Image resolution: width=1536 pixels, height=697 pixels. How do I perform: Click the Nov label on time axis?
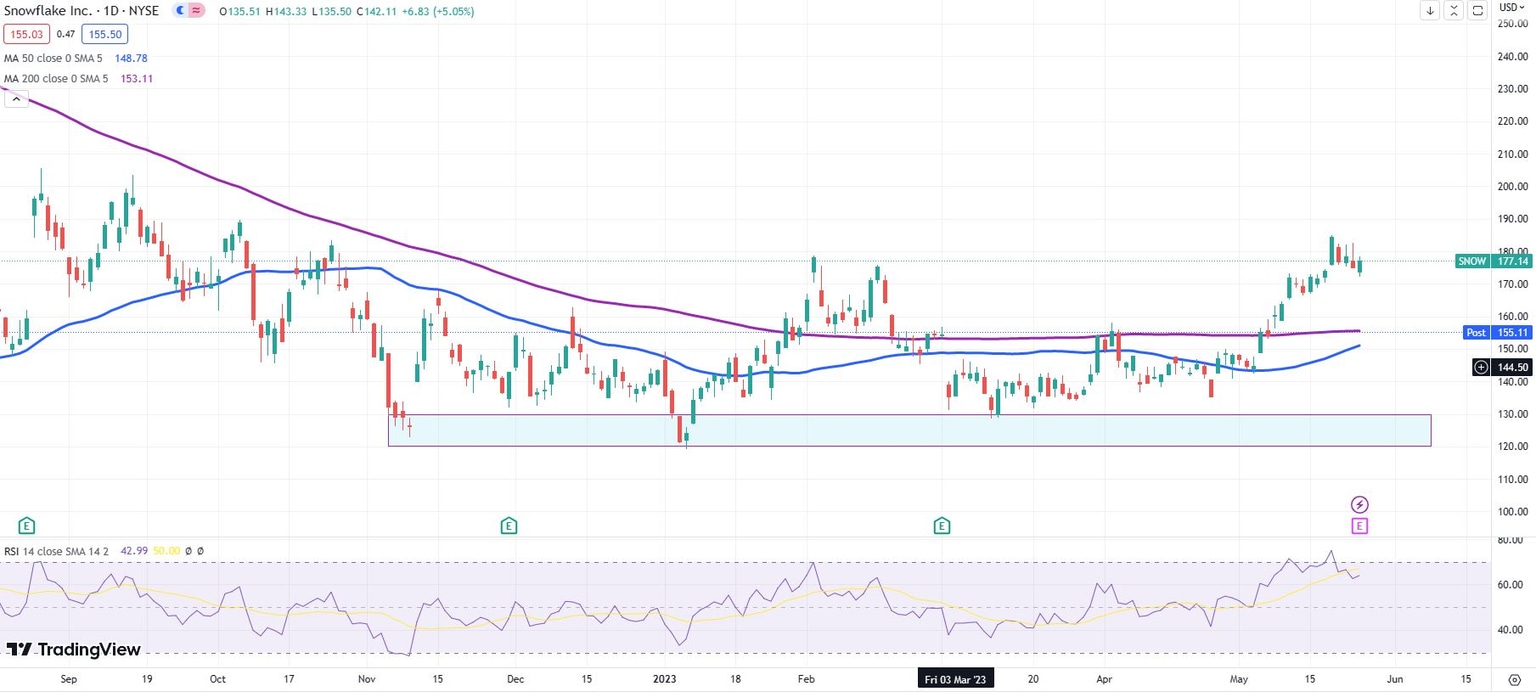click(368, 679)
